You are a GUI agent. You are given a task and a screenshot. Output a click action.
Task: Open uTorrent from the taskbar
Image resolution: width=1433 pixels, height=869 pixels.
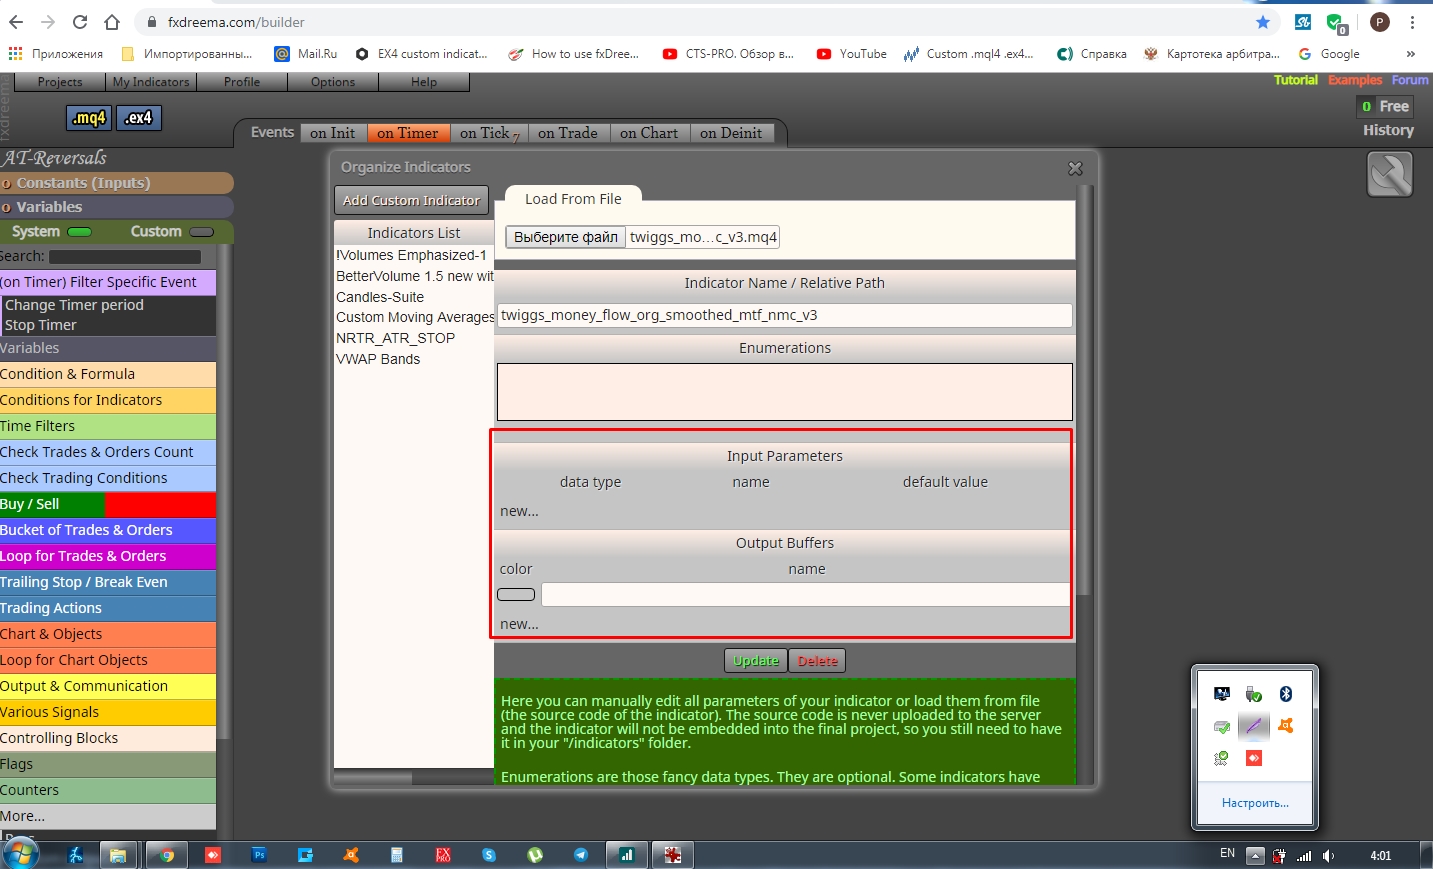(535, 855)
